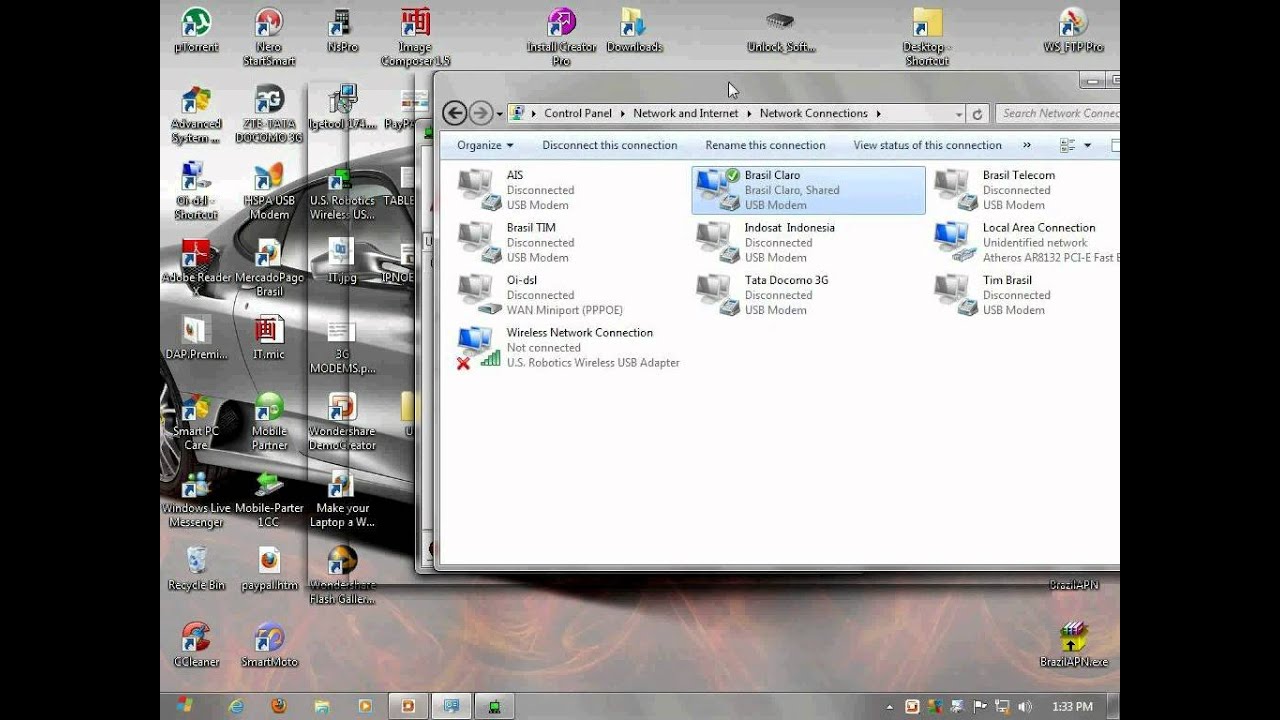Open HSPA USB Modem desktop shortcut
Image resolution: width=1280 pixels, height=720 pixels.
click(x=269, y=192)
